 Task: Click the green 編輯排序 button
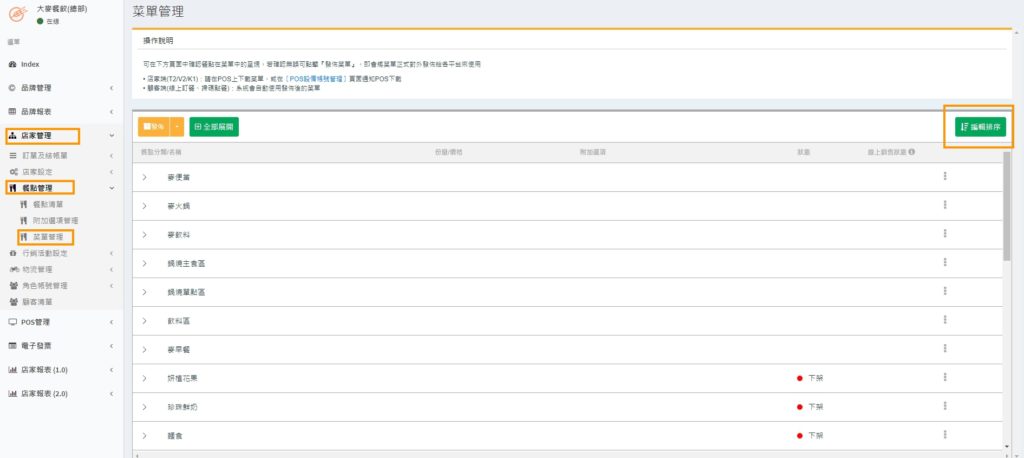980,127
